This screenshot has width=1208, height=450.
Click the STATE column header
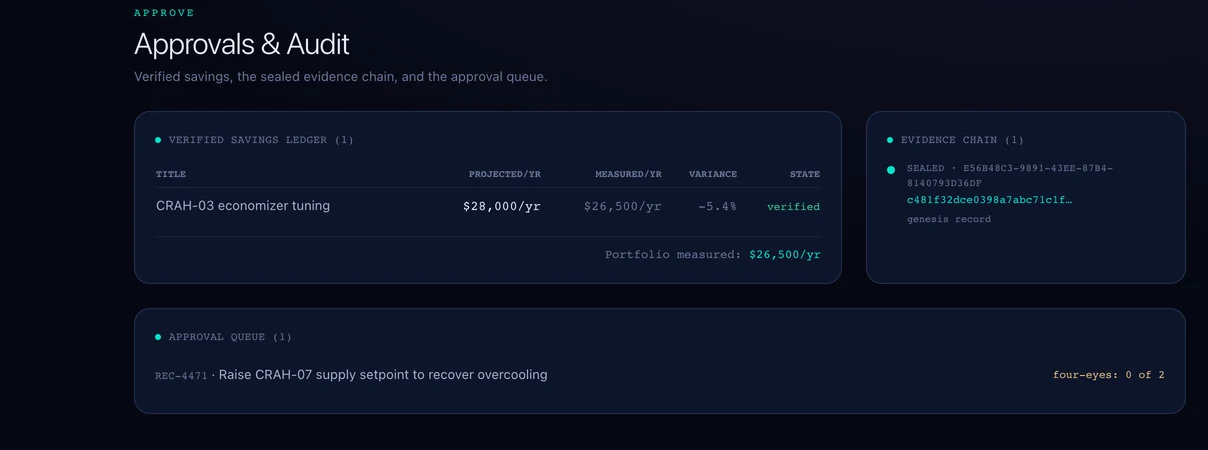(x=805, y=174)
